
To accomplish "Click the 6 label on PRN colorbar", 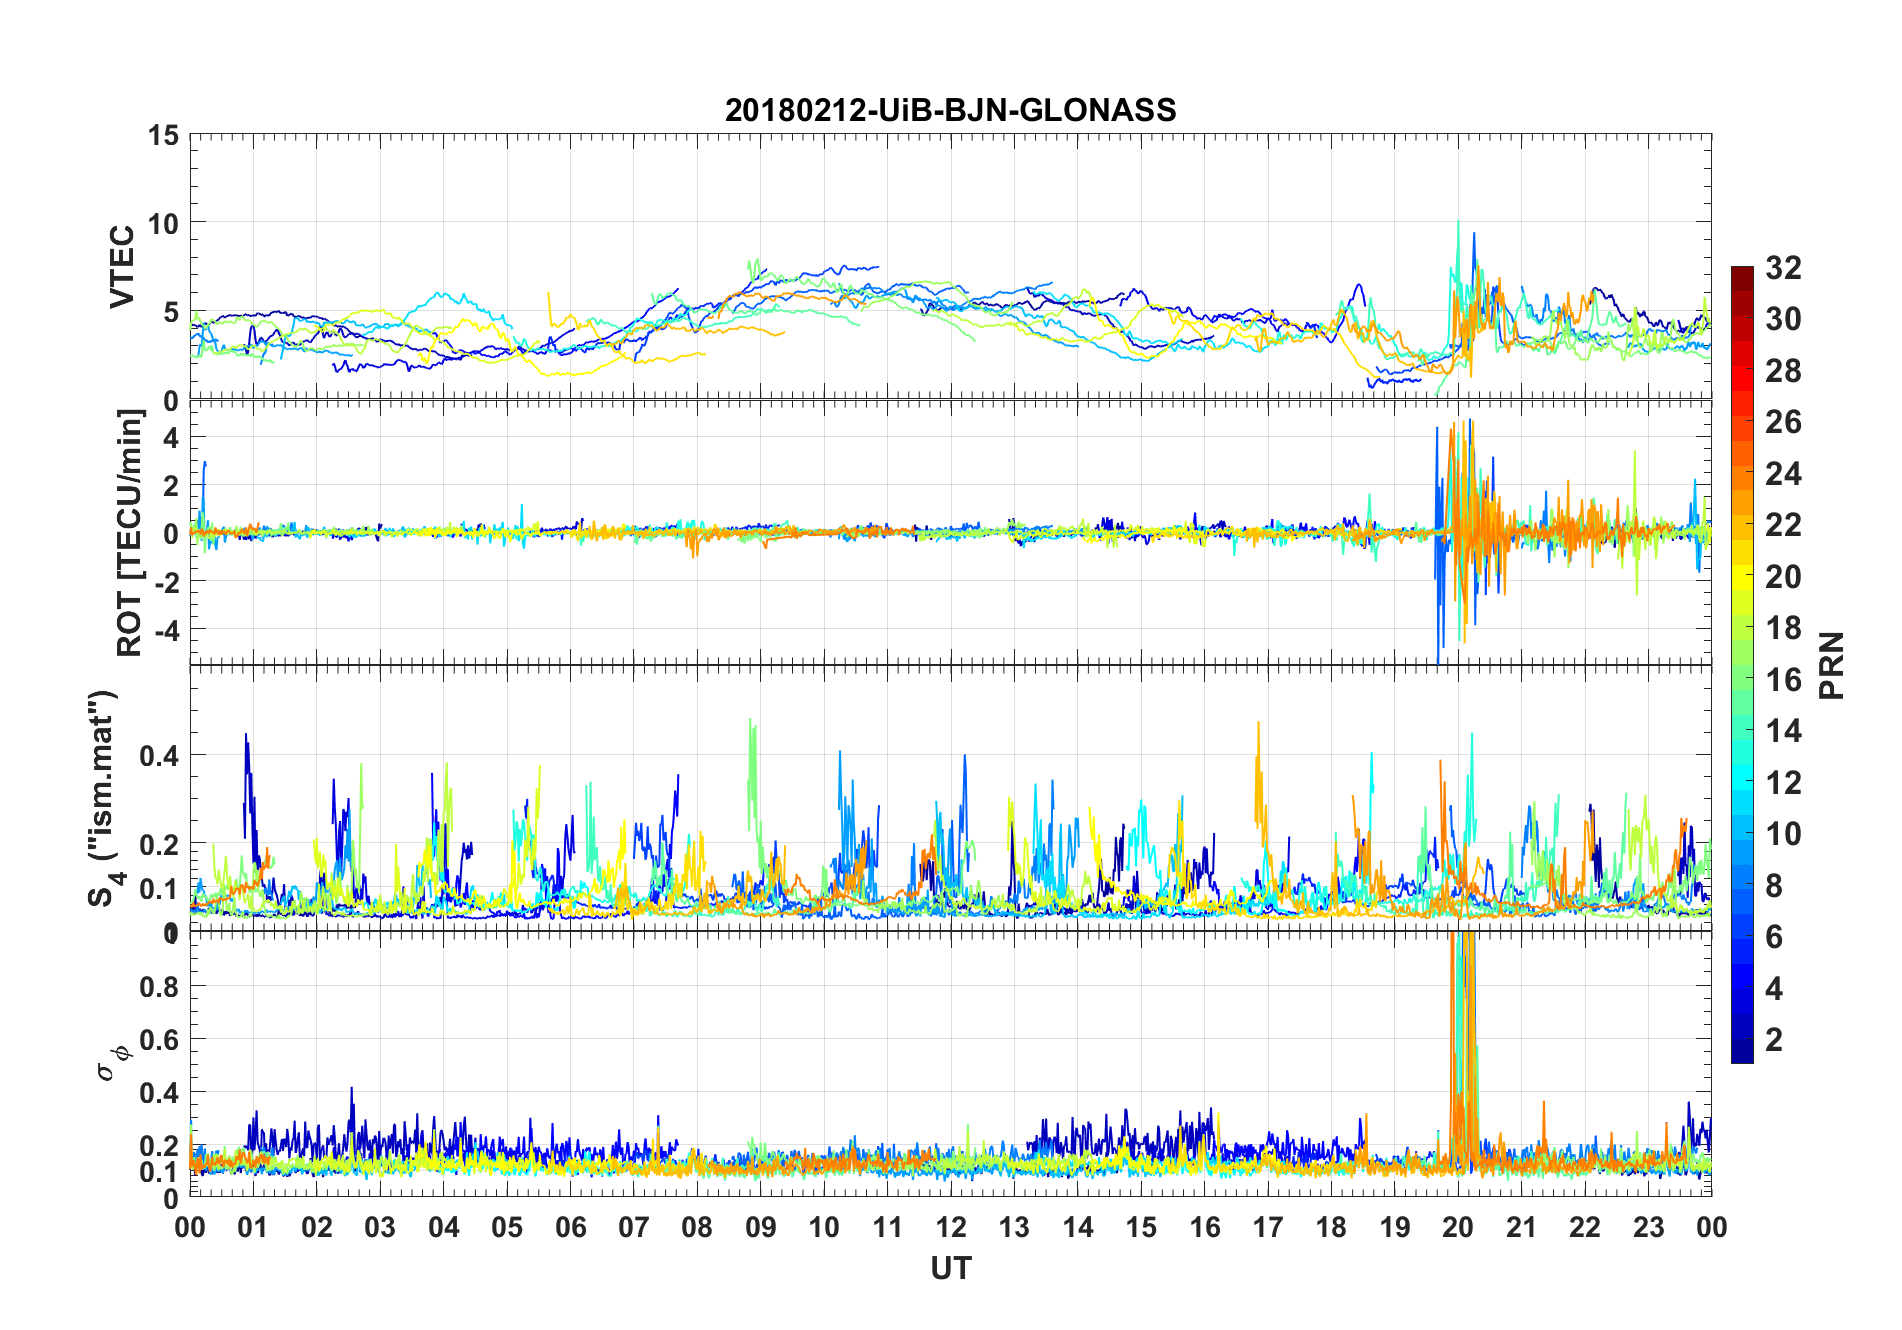I will (1775, 937).
